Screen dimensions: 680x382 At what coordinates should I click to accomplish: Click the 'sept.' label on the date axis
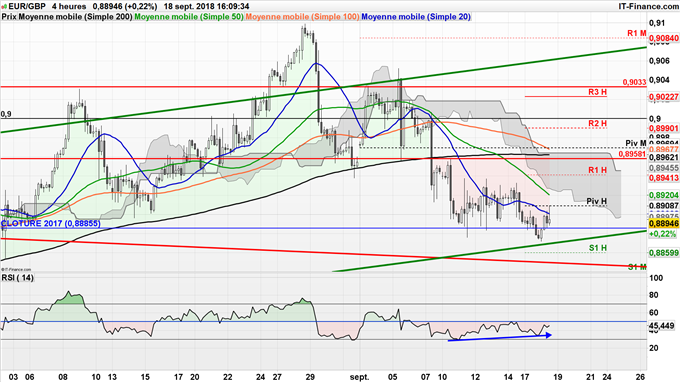(360, 377)
